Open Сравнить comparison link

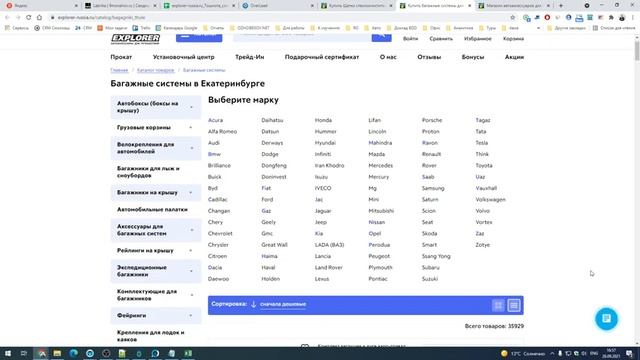click(x=441, y=39)
